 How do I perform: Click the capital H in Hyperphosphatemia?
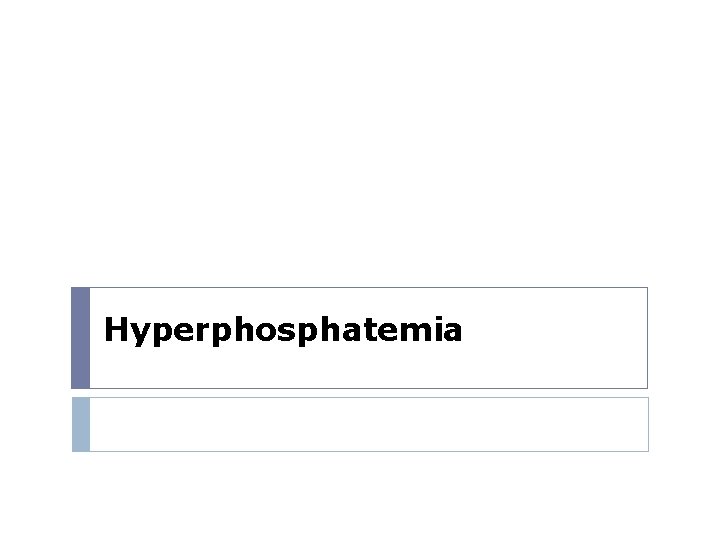pos(116,329)
